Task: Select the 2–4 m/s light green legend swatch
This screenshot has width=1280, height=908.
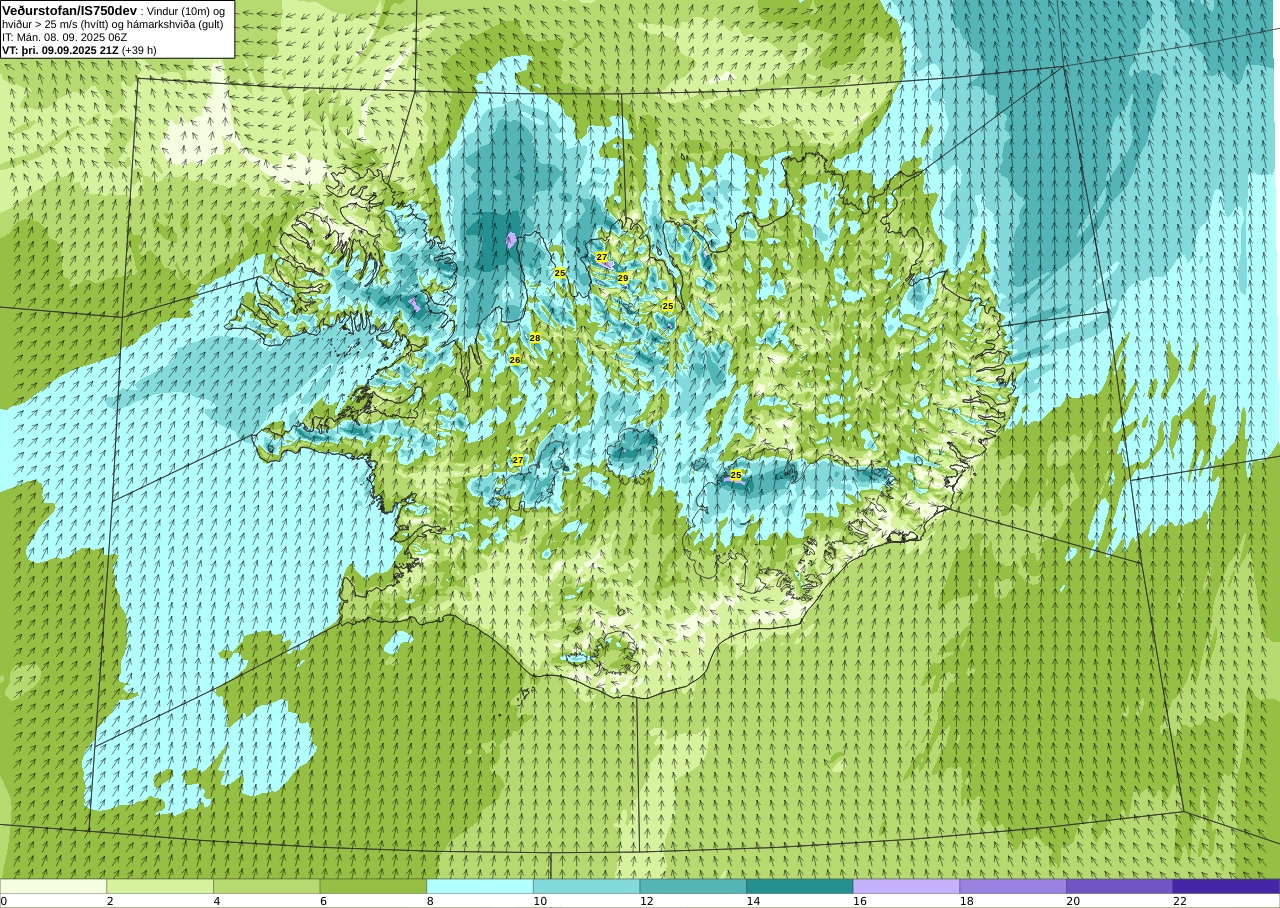Action: click(x=160, y=886)
